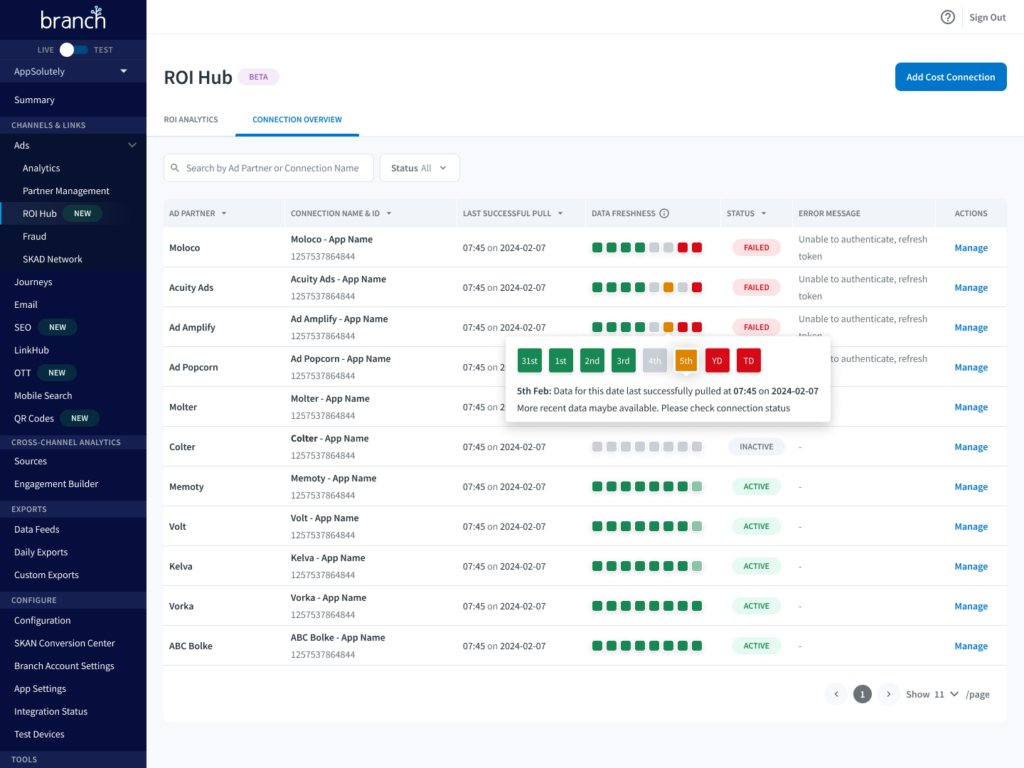Open the Status All filter dropdown
The height and width of the screenshot is (768, 1024).
[x=419, y=168]
